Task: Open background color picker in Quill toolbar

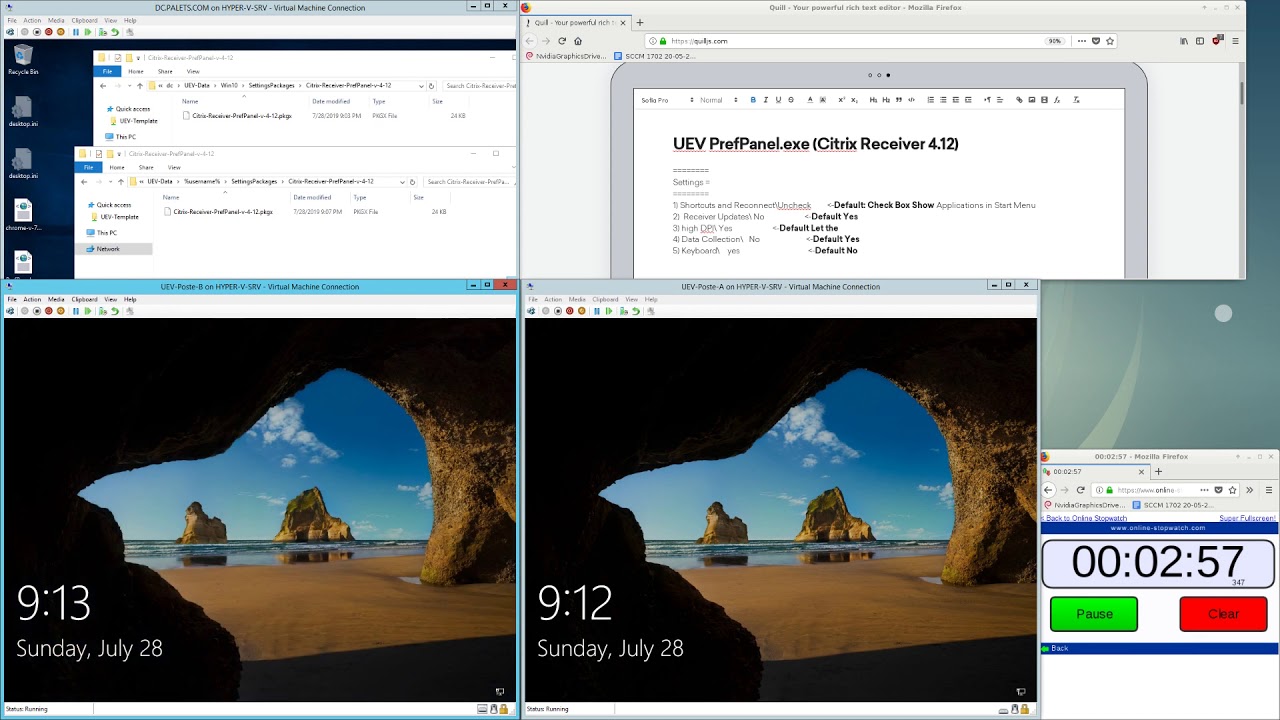Action: pos(822,100)
